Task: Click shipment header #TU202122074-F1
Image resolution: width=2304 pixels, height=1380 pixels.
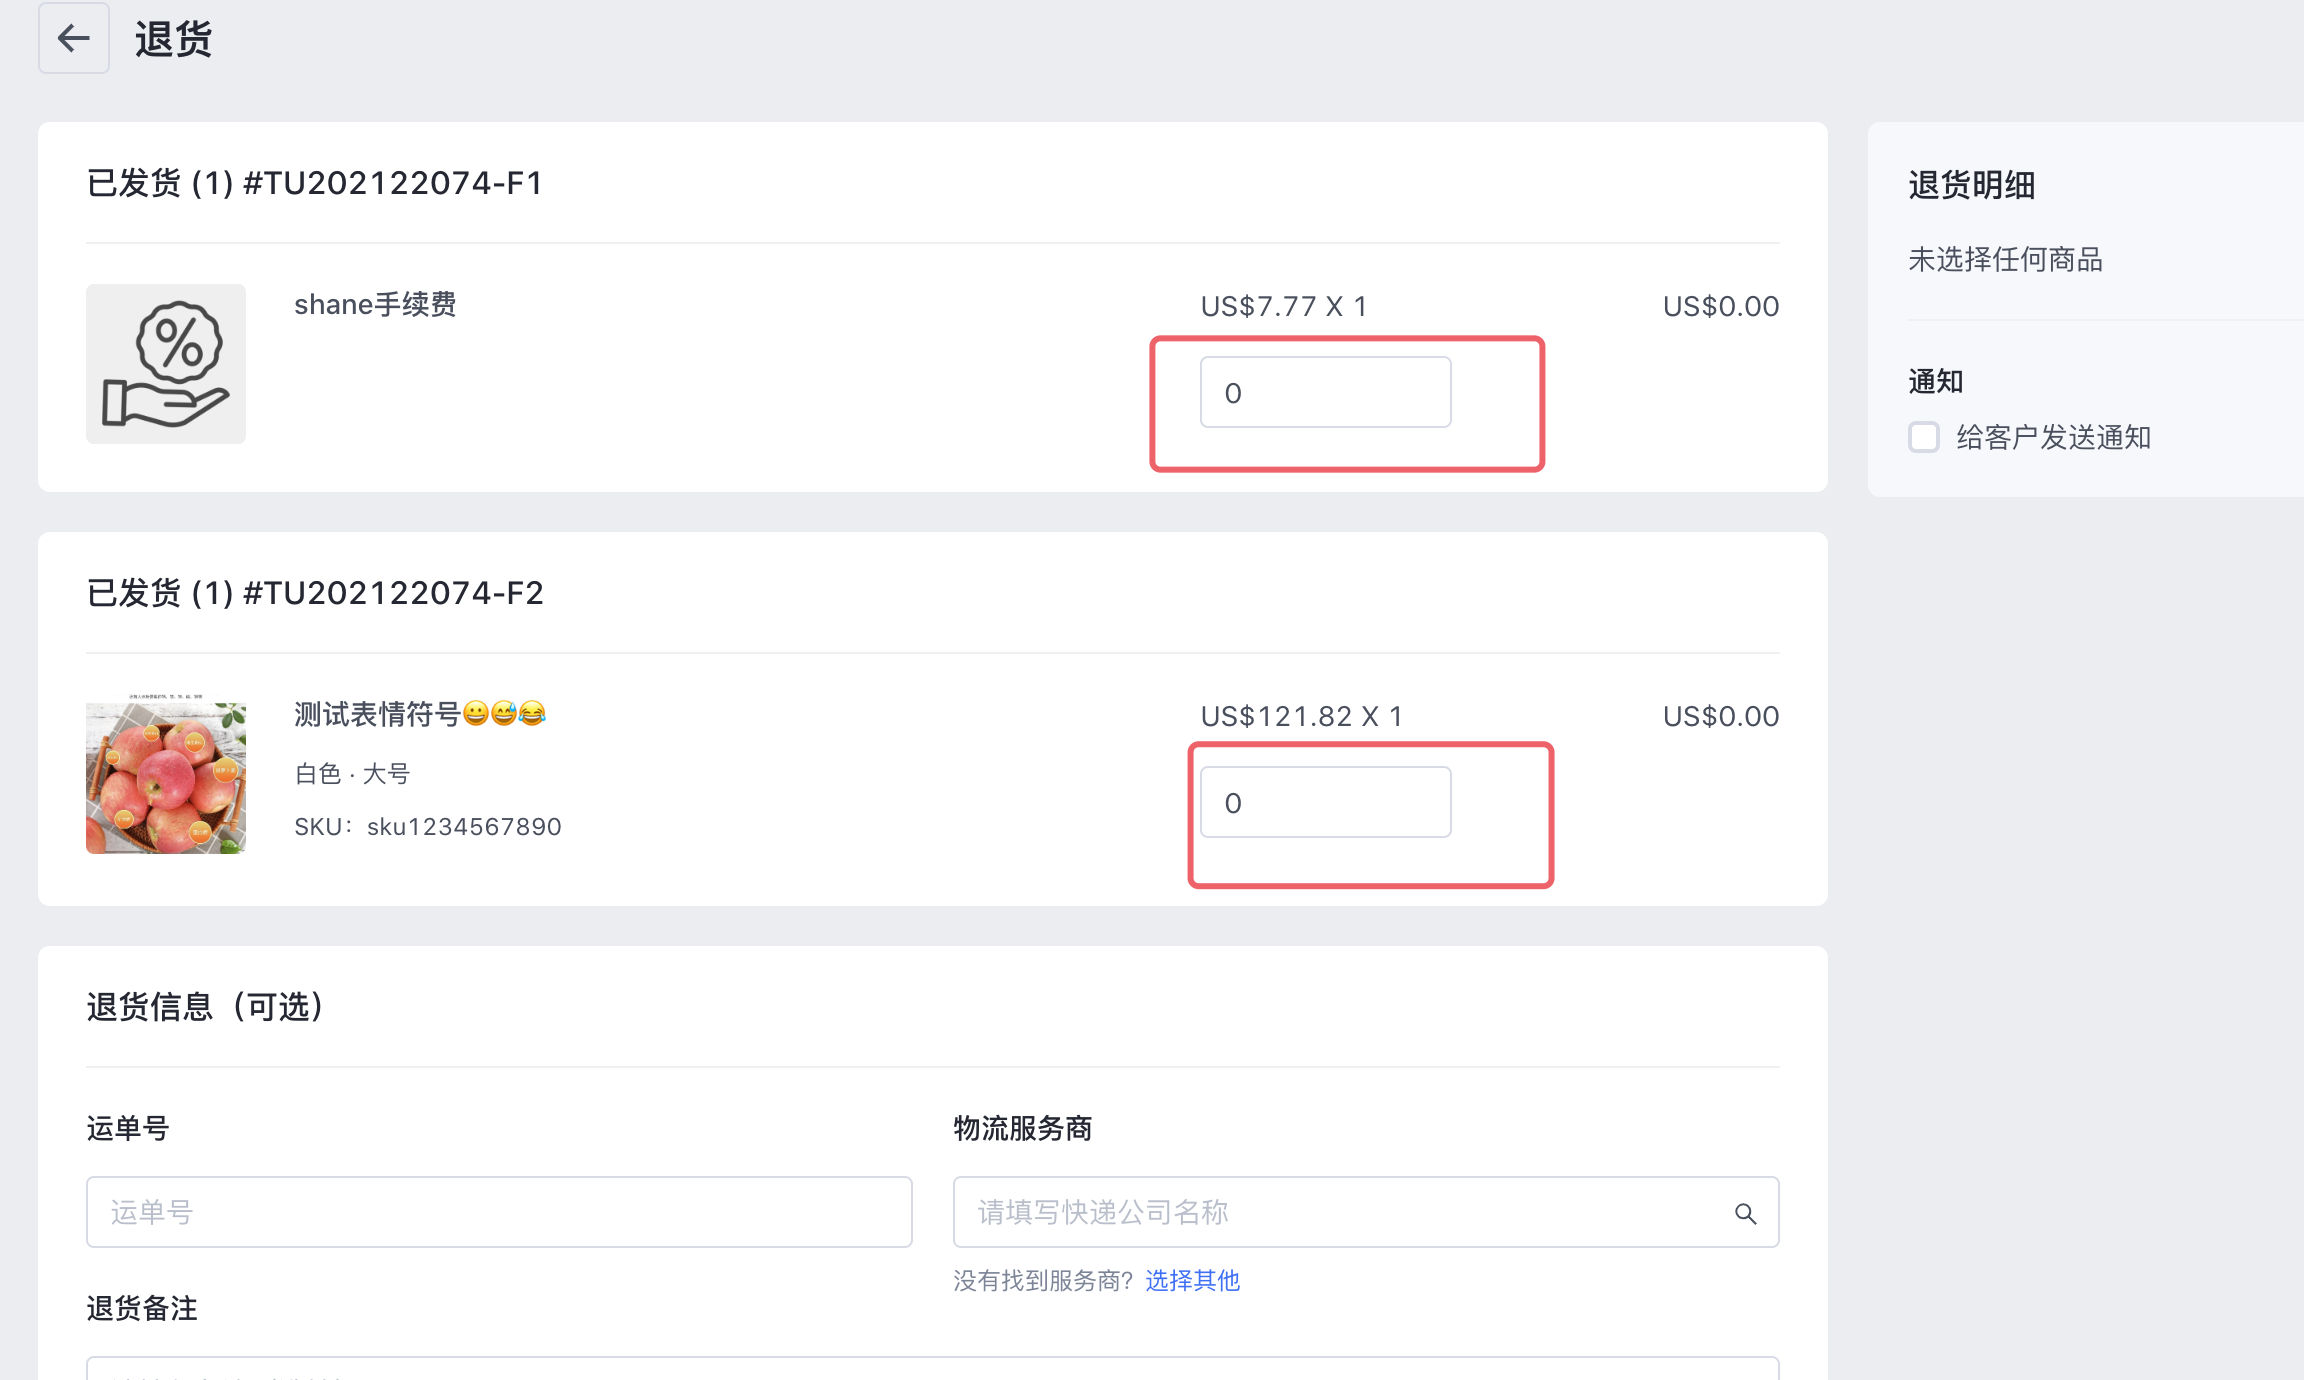Action: point(315,183)
